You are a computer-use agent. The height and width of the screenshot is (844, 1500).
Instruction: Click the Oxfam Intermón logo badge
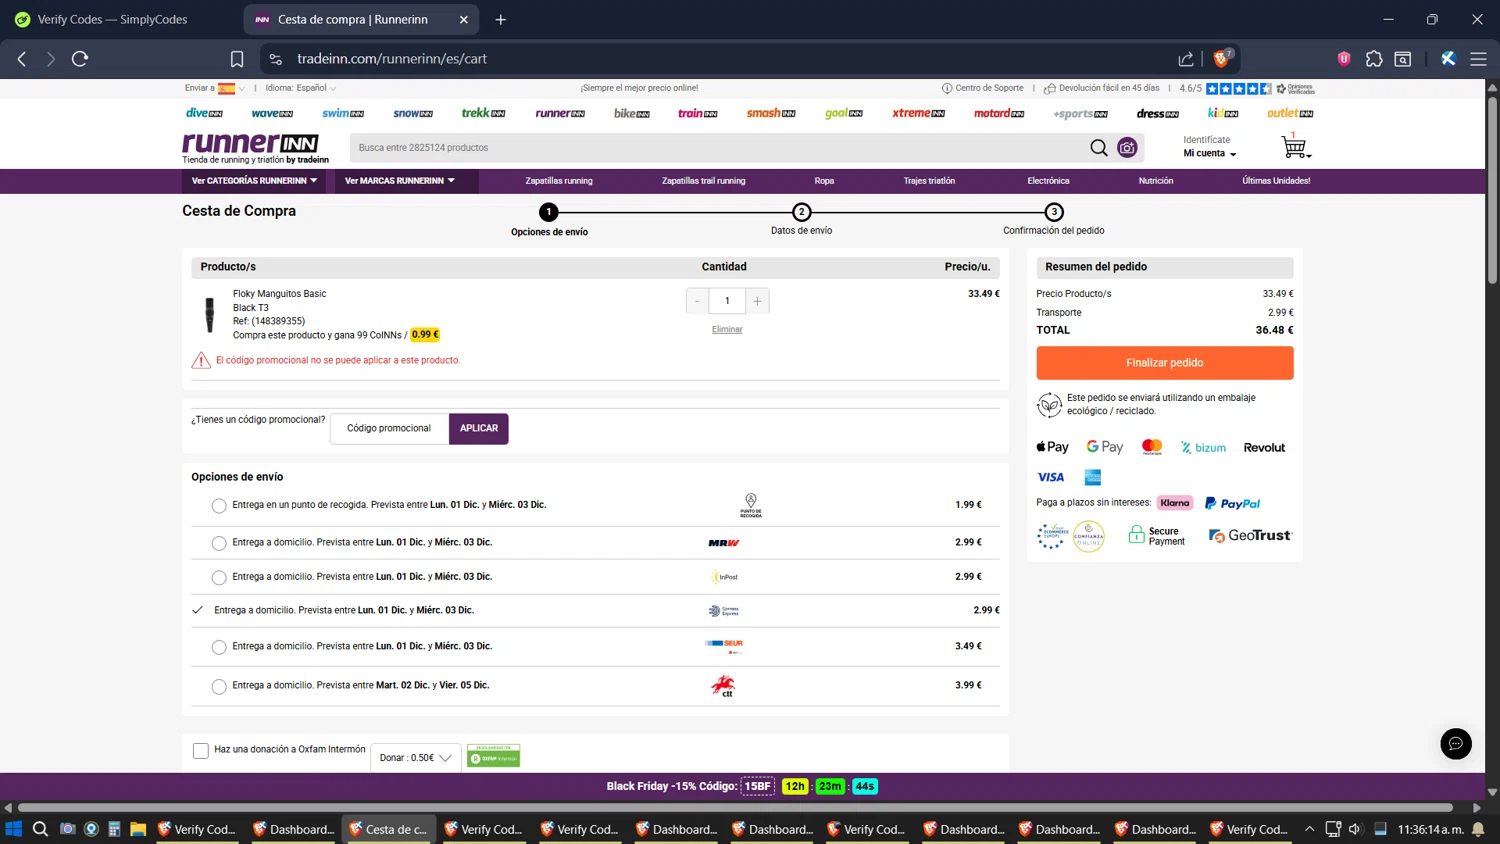point(494,755)
